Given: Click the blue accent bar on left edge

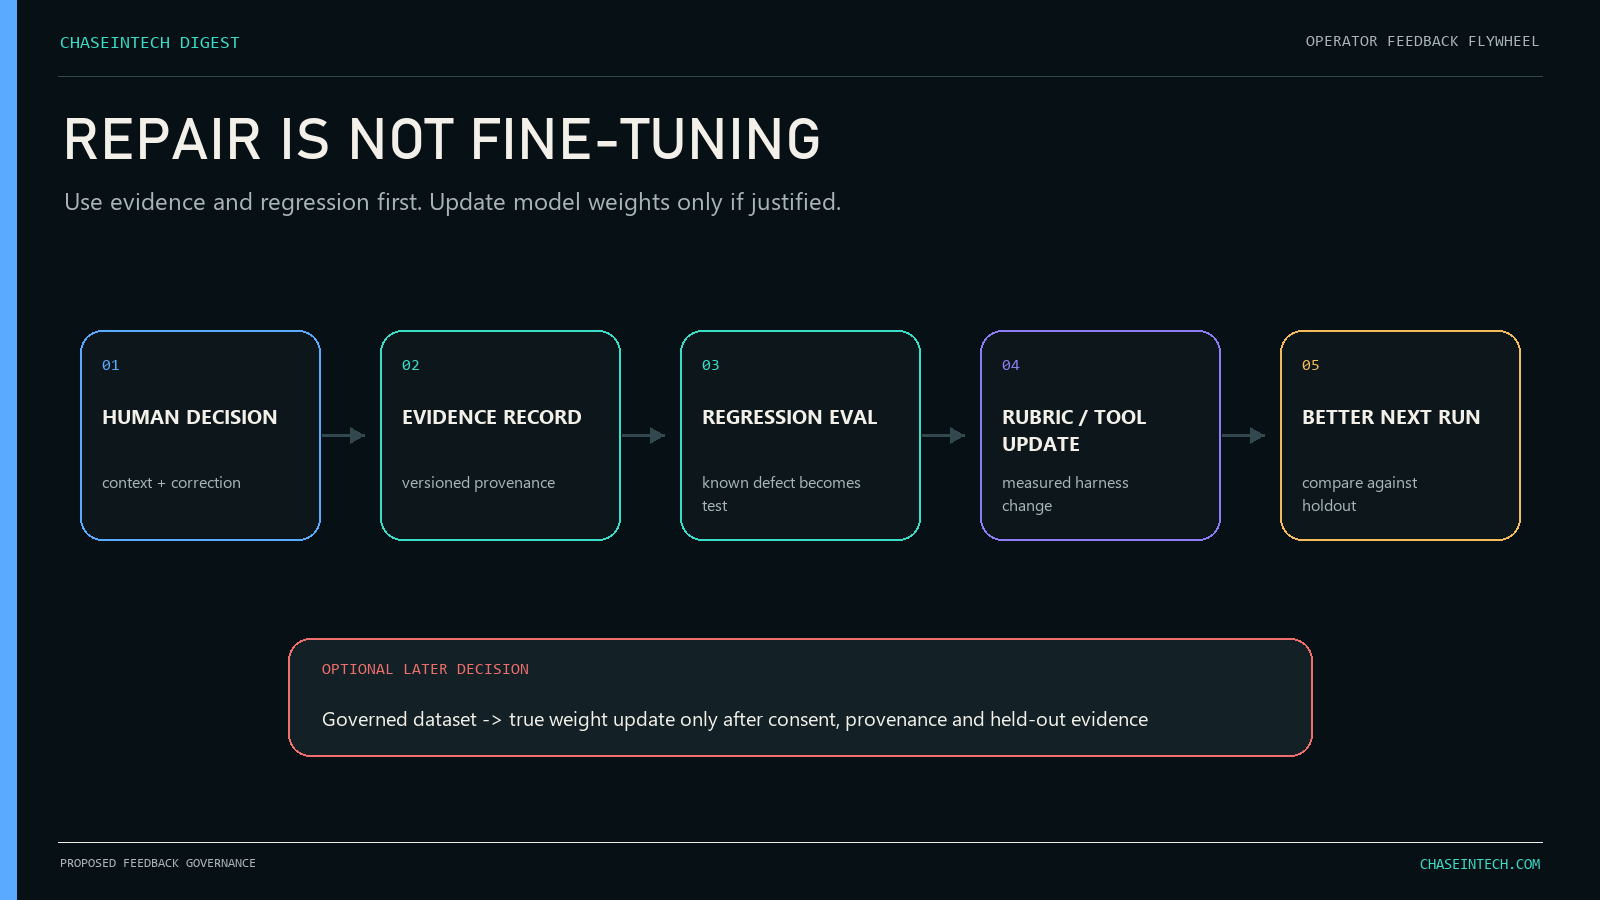Looking at the screenshot, I should [8, 450].
